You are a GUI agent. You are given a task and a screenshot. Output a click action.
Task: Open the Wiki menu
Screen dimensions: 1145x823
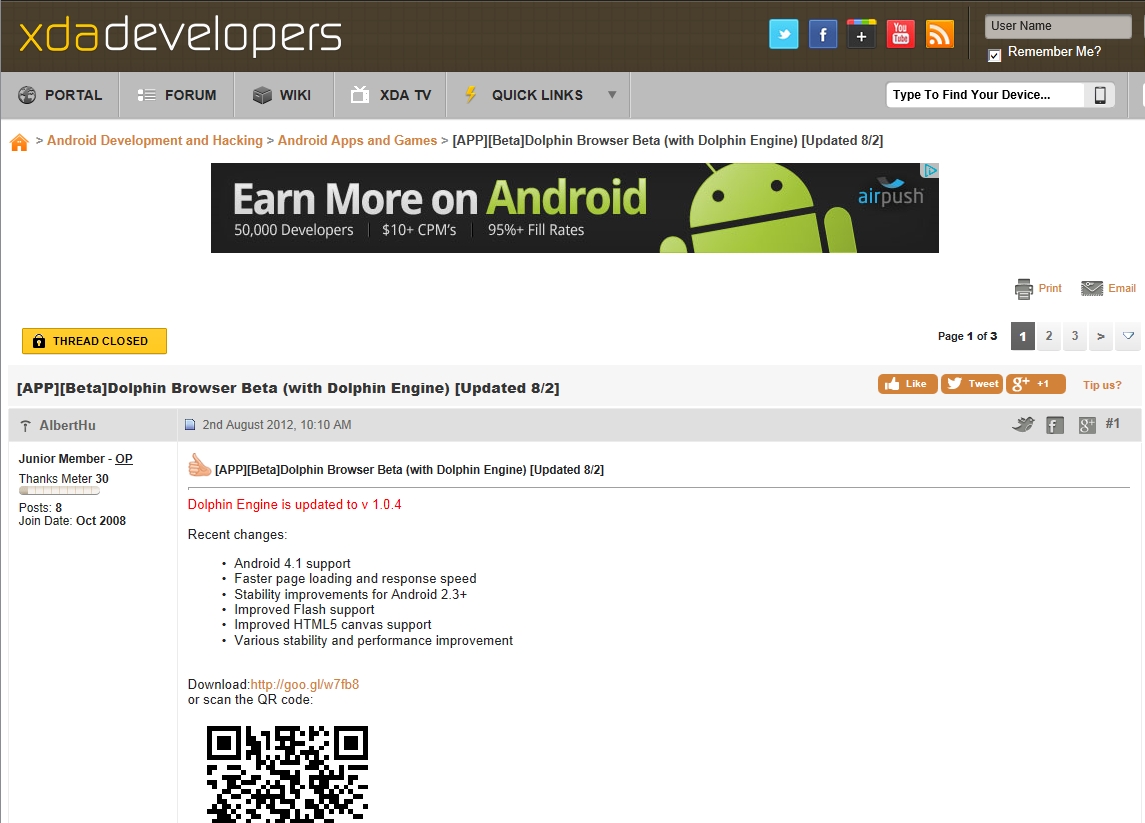283,95
